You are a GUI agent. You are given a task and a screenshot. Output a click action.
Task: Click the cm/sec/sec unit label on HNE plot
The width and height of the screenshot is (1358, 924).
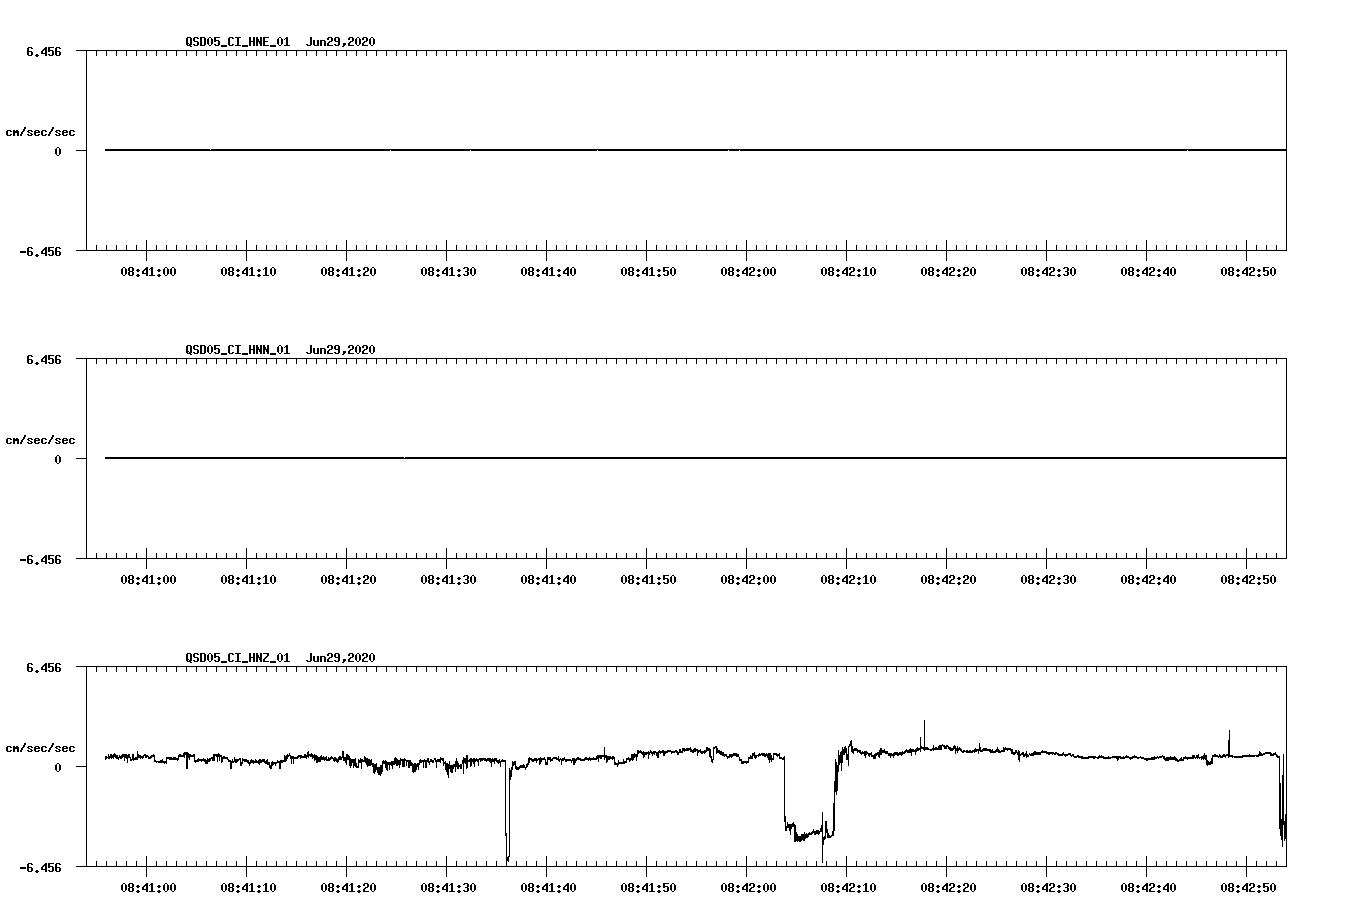click(40, 132)
